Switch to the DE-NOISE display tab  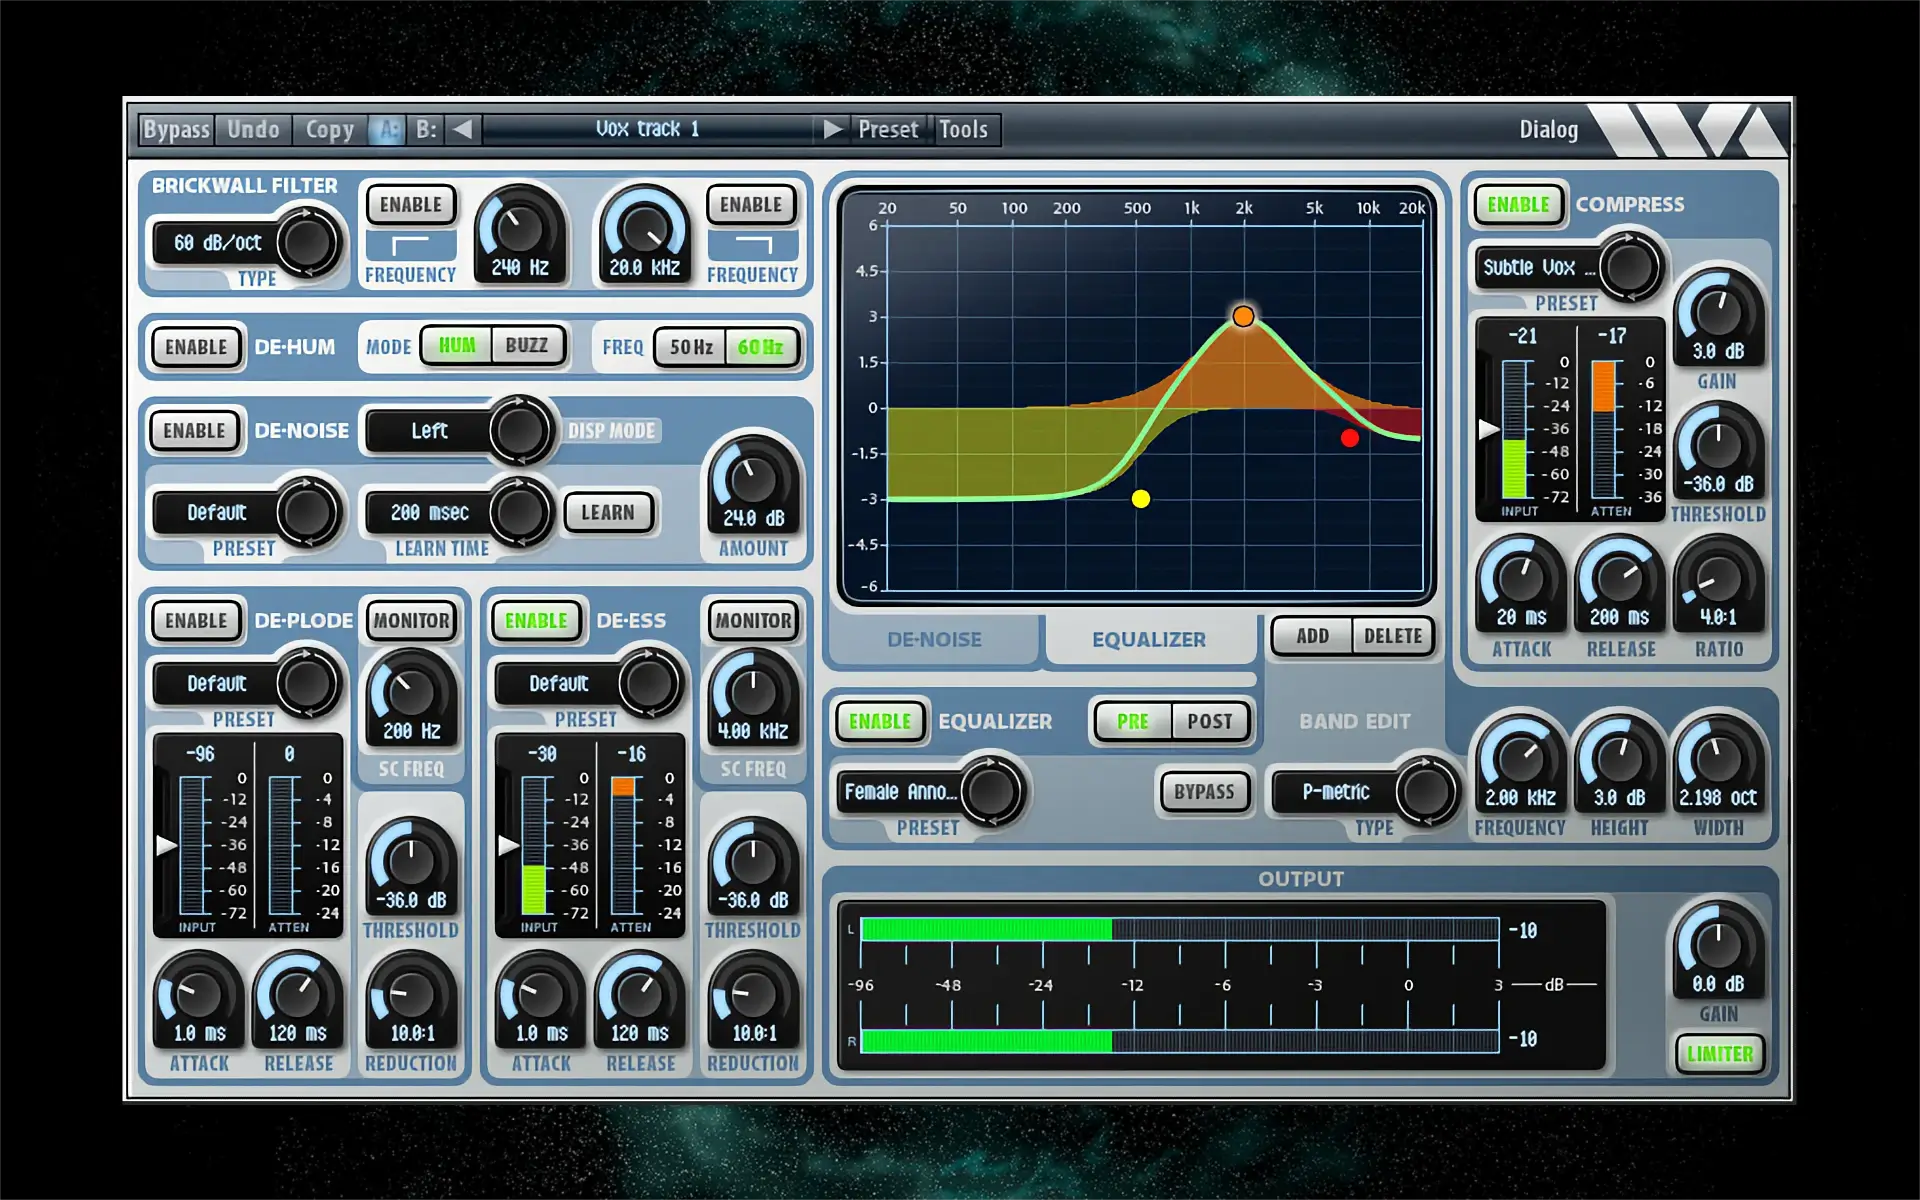(x=934, y=639)
